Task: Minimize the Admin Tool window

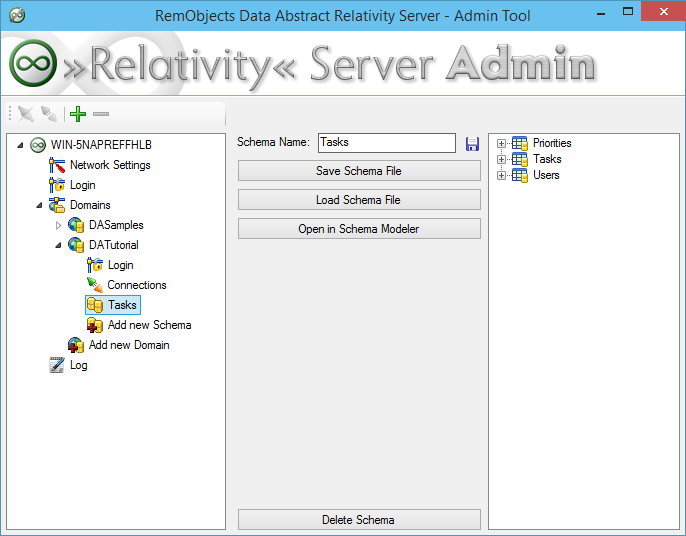Action: (x=601, y=12)
